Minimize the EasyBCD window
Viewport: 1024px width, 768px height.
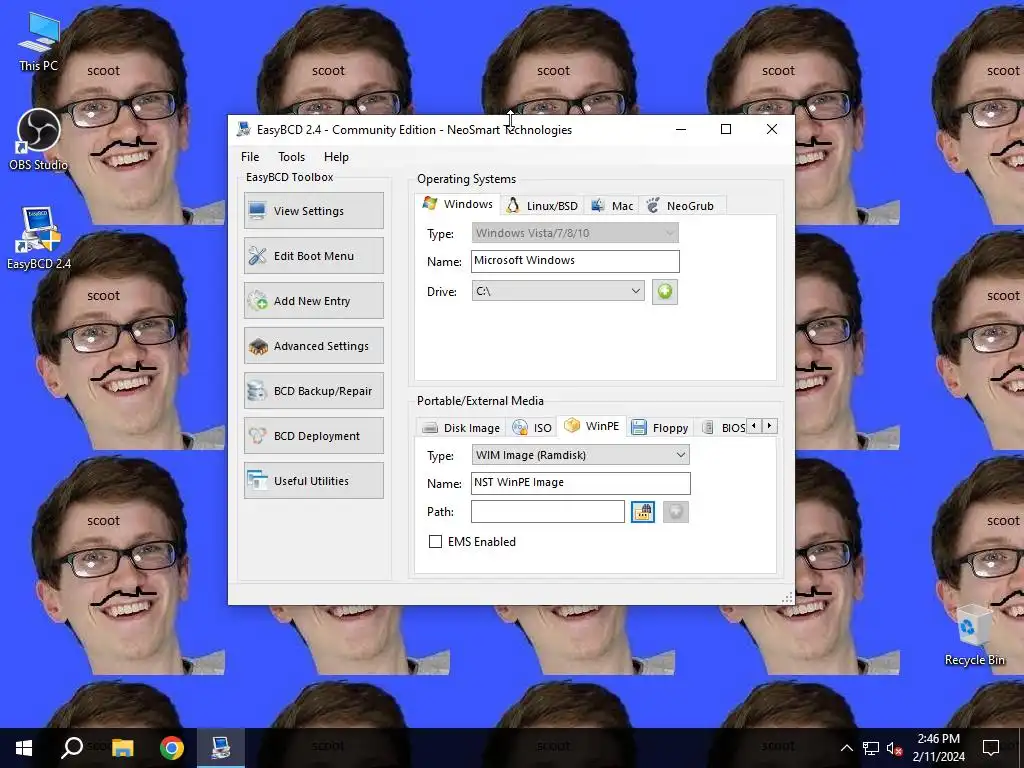680,129
